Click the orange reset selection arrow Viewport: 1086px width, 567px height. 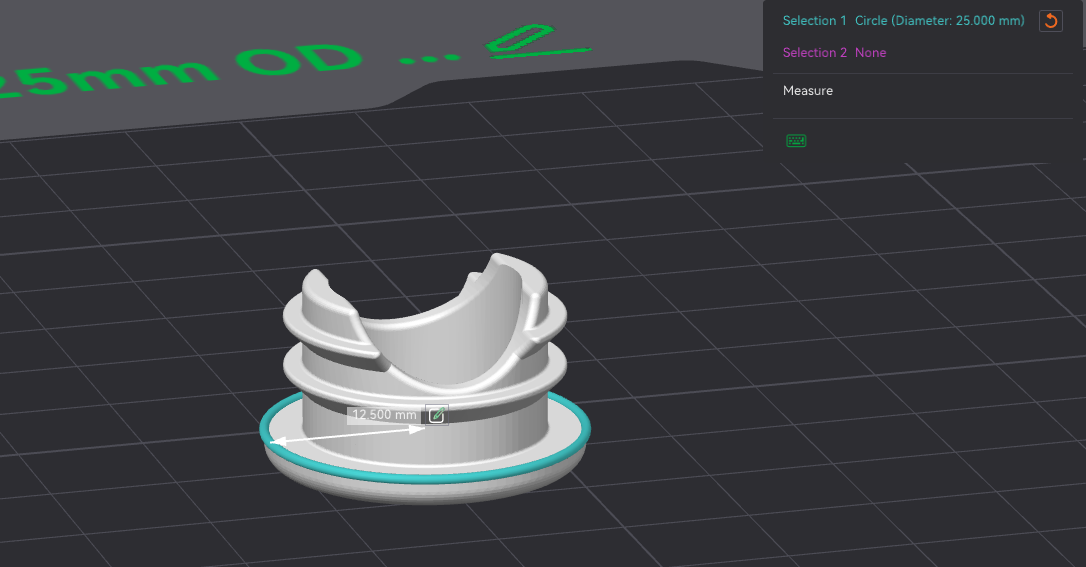click(1051, 21)
